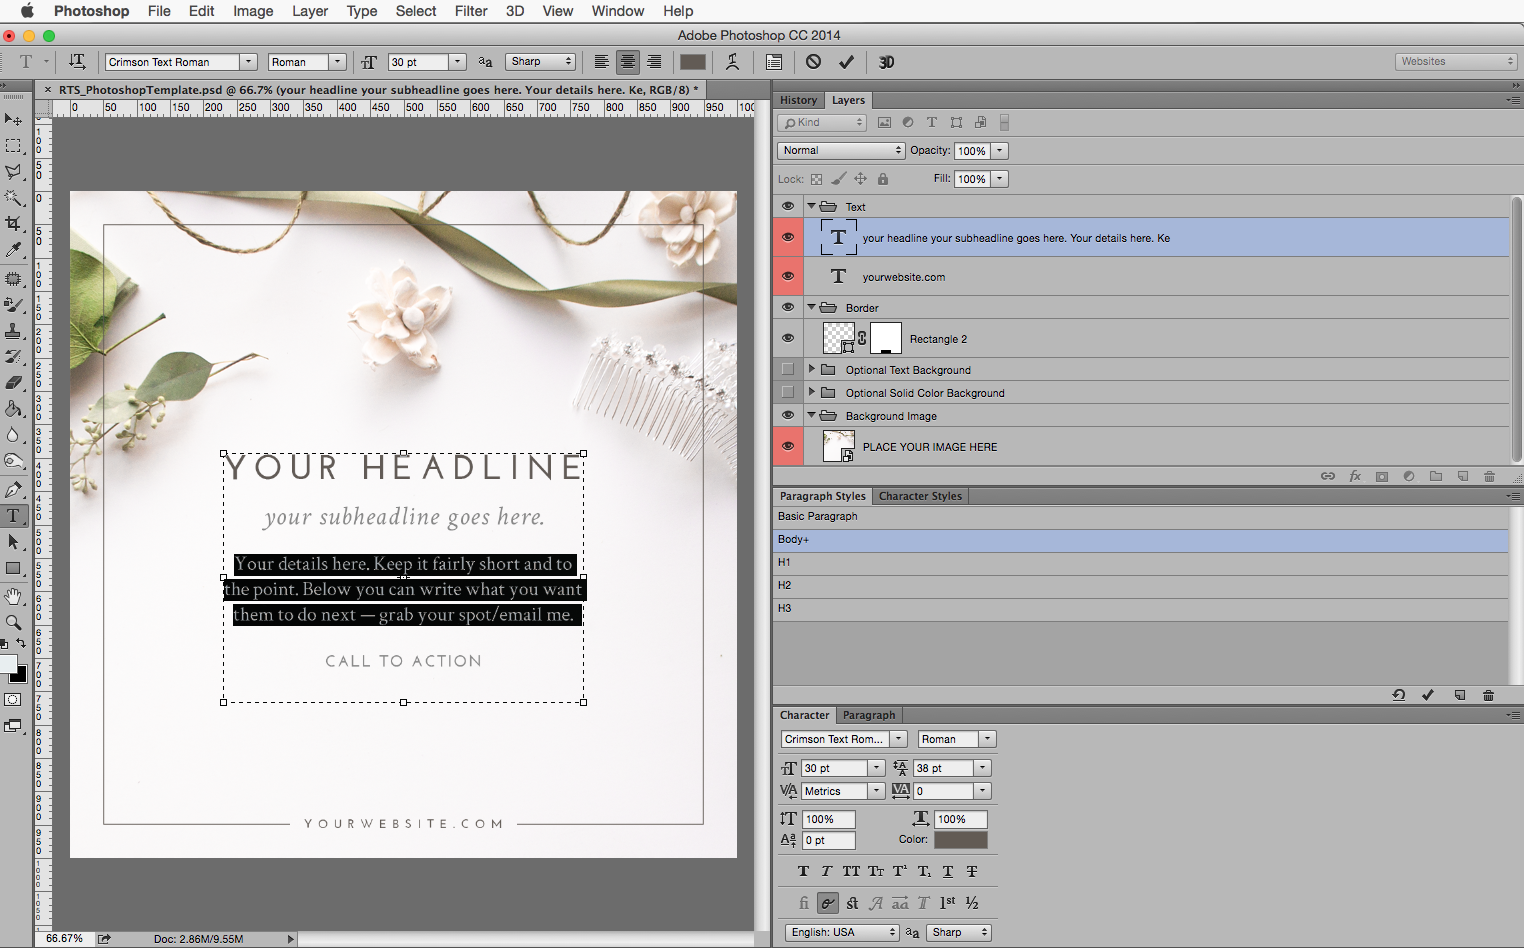Open the anti-aliasing dropdown showing Sharp

[x=540, y=61]
